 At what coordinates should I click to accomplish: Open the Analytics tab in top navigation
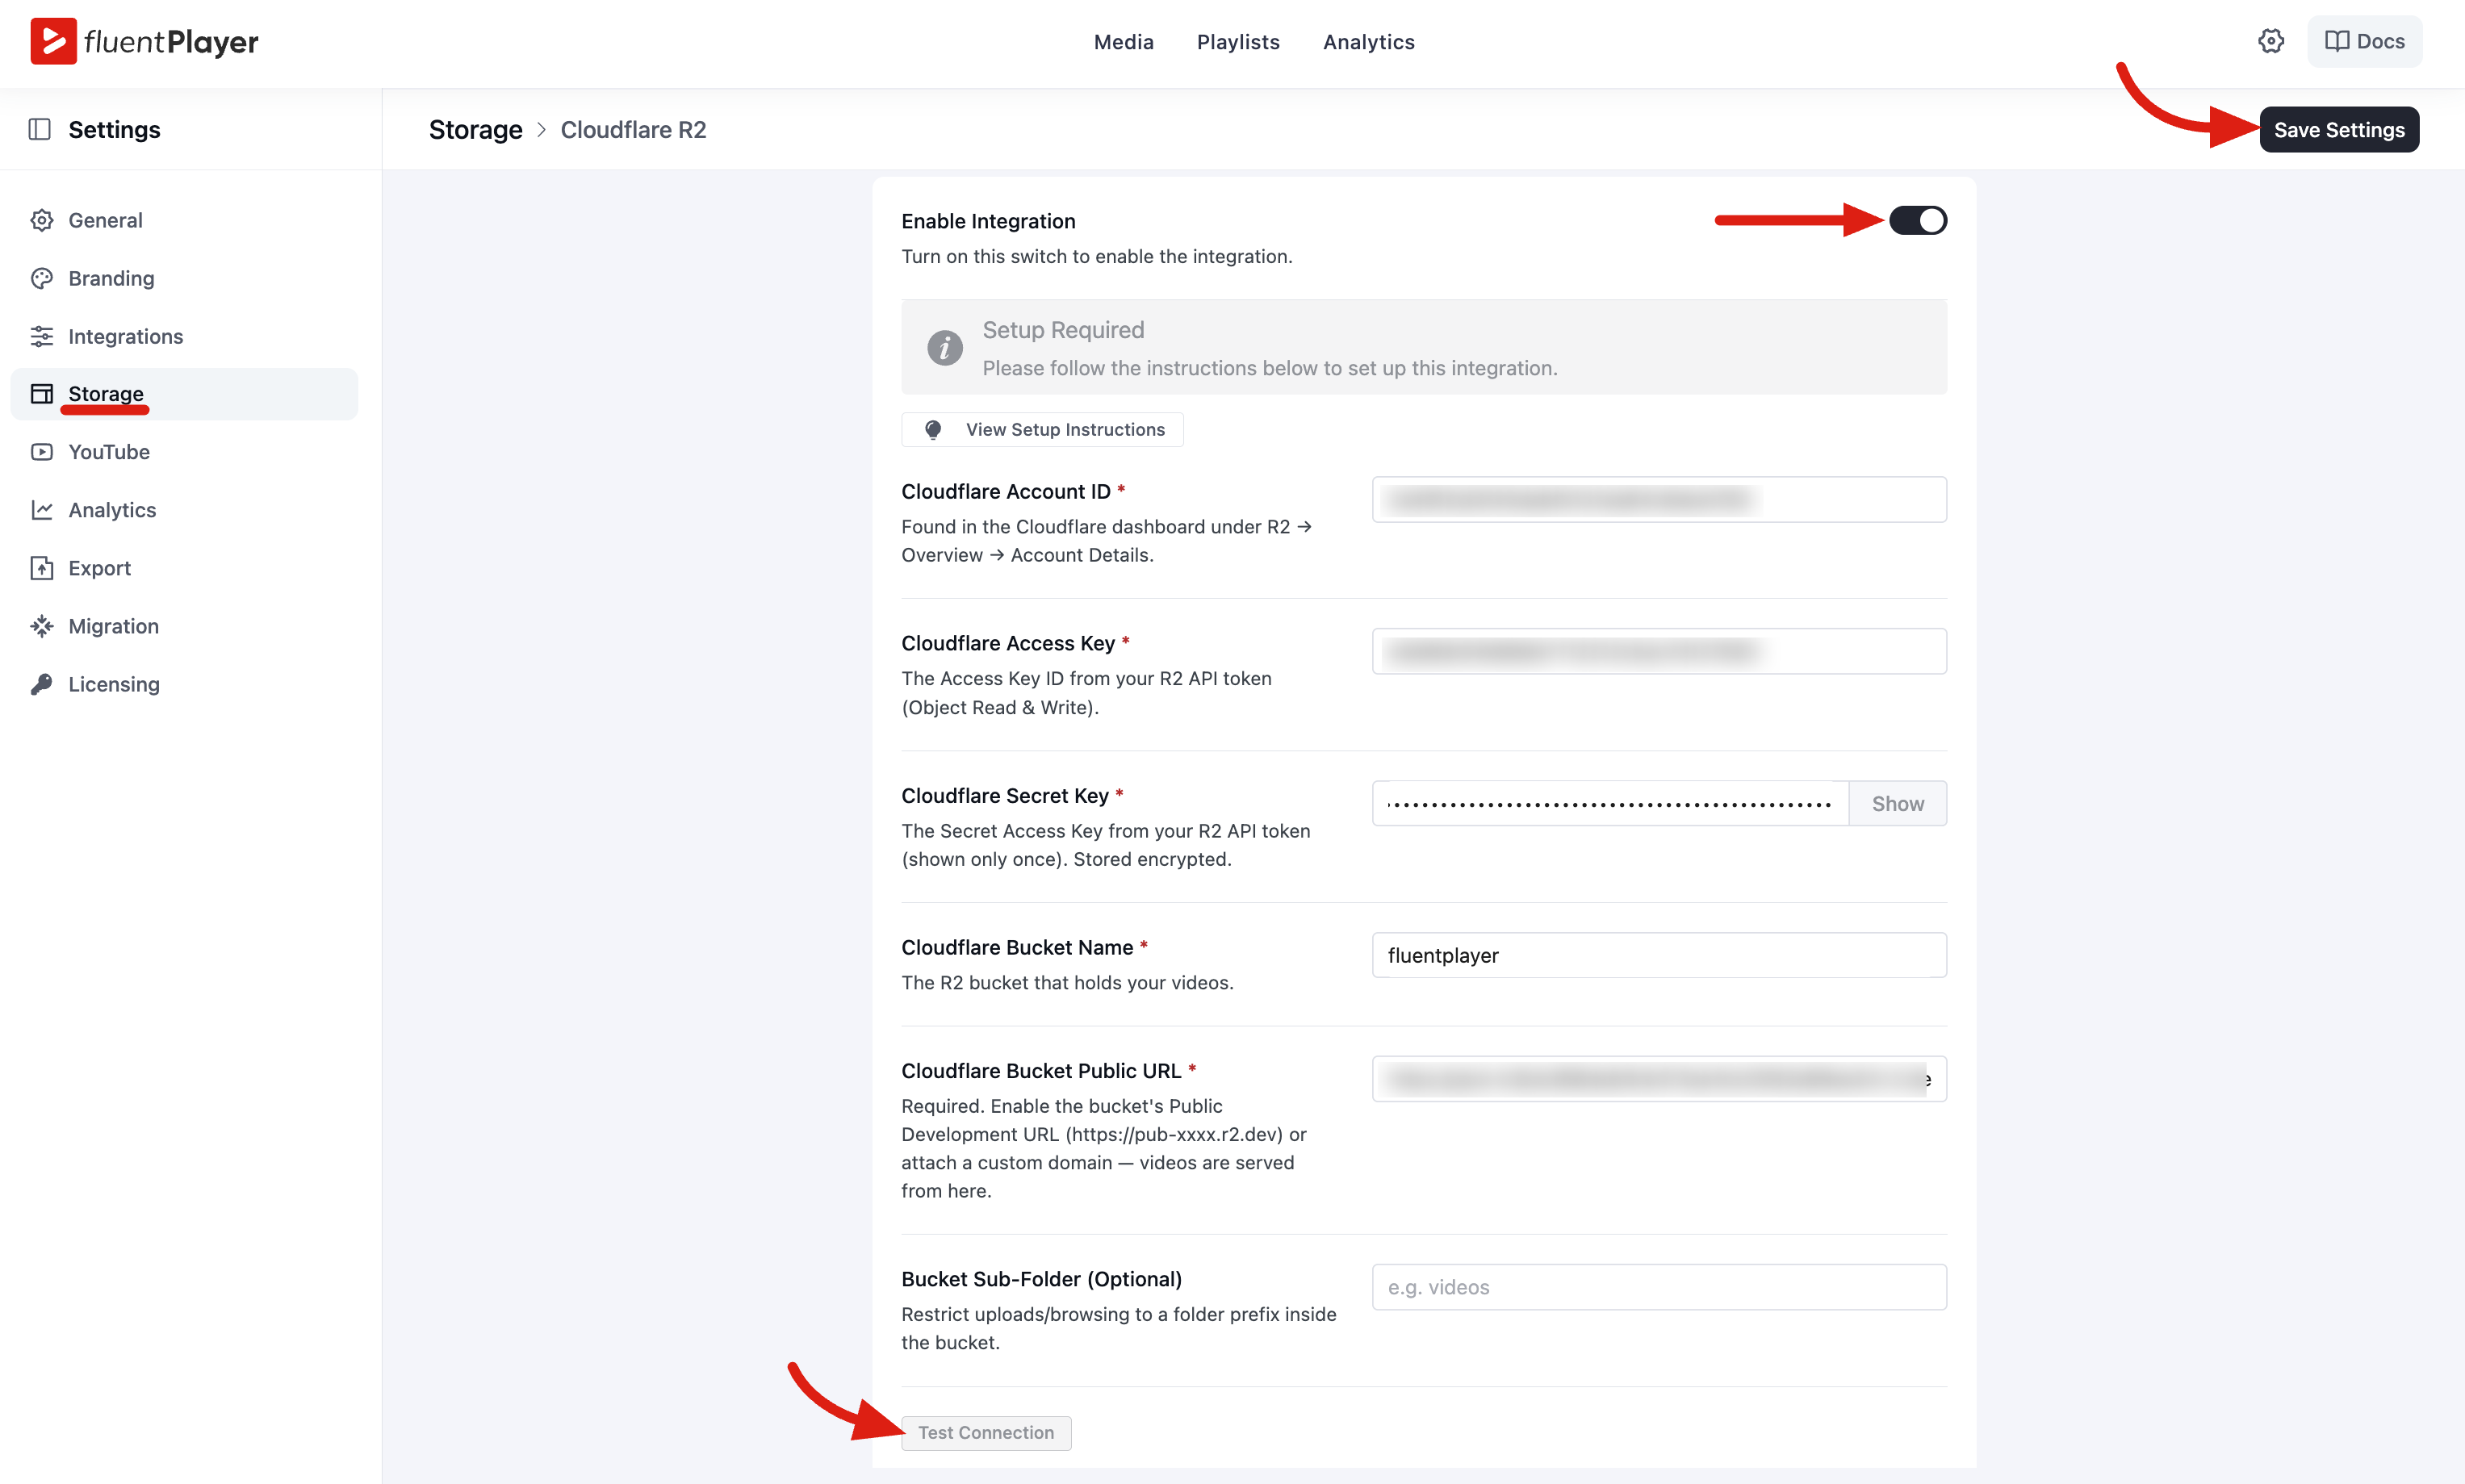coord(1368,42)
